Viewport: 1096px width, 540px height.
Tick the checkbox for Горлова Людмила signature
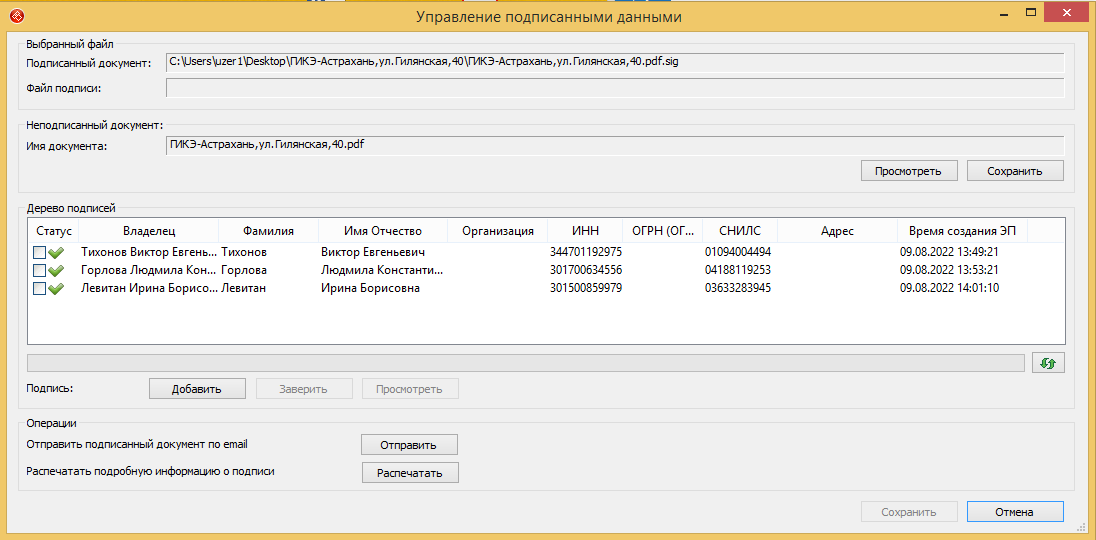tap(39, 271)
